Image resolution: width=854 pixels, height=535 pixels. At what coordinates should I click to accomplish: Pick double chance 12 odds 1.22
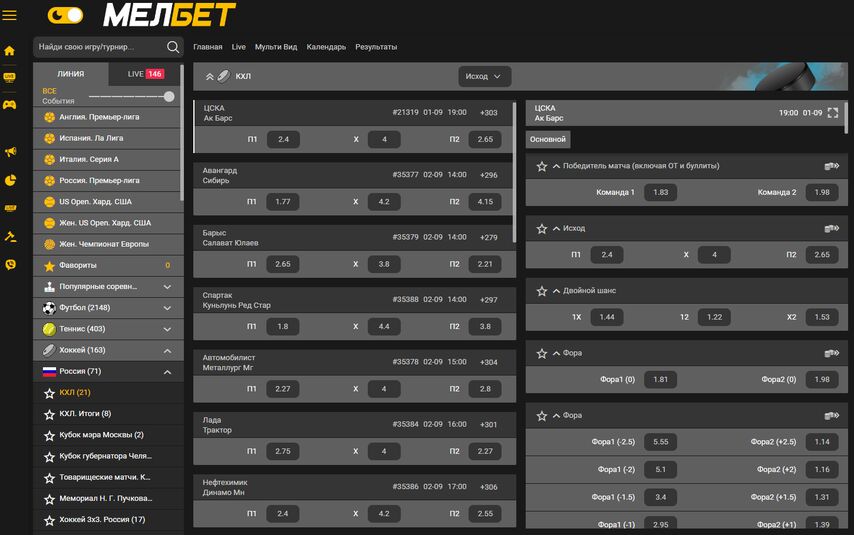714,317
